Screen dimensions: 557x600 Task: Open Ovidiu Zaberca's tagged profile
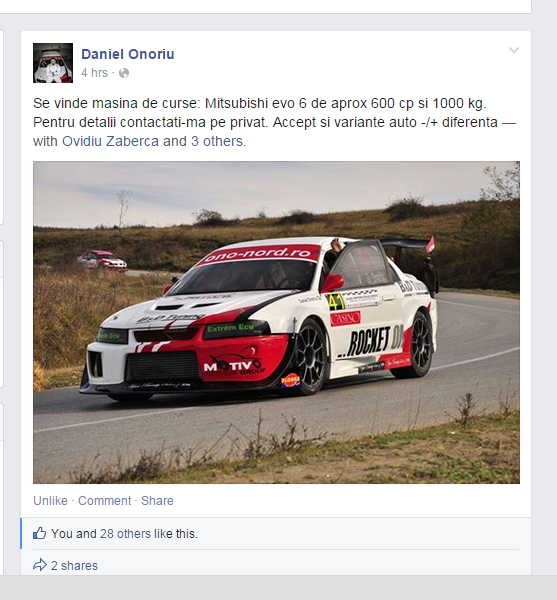[110, 141]
